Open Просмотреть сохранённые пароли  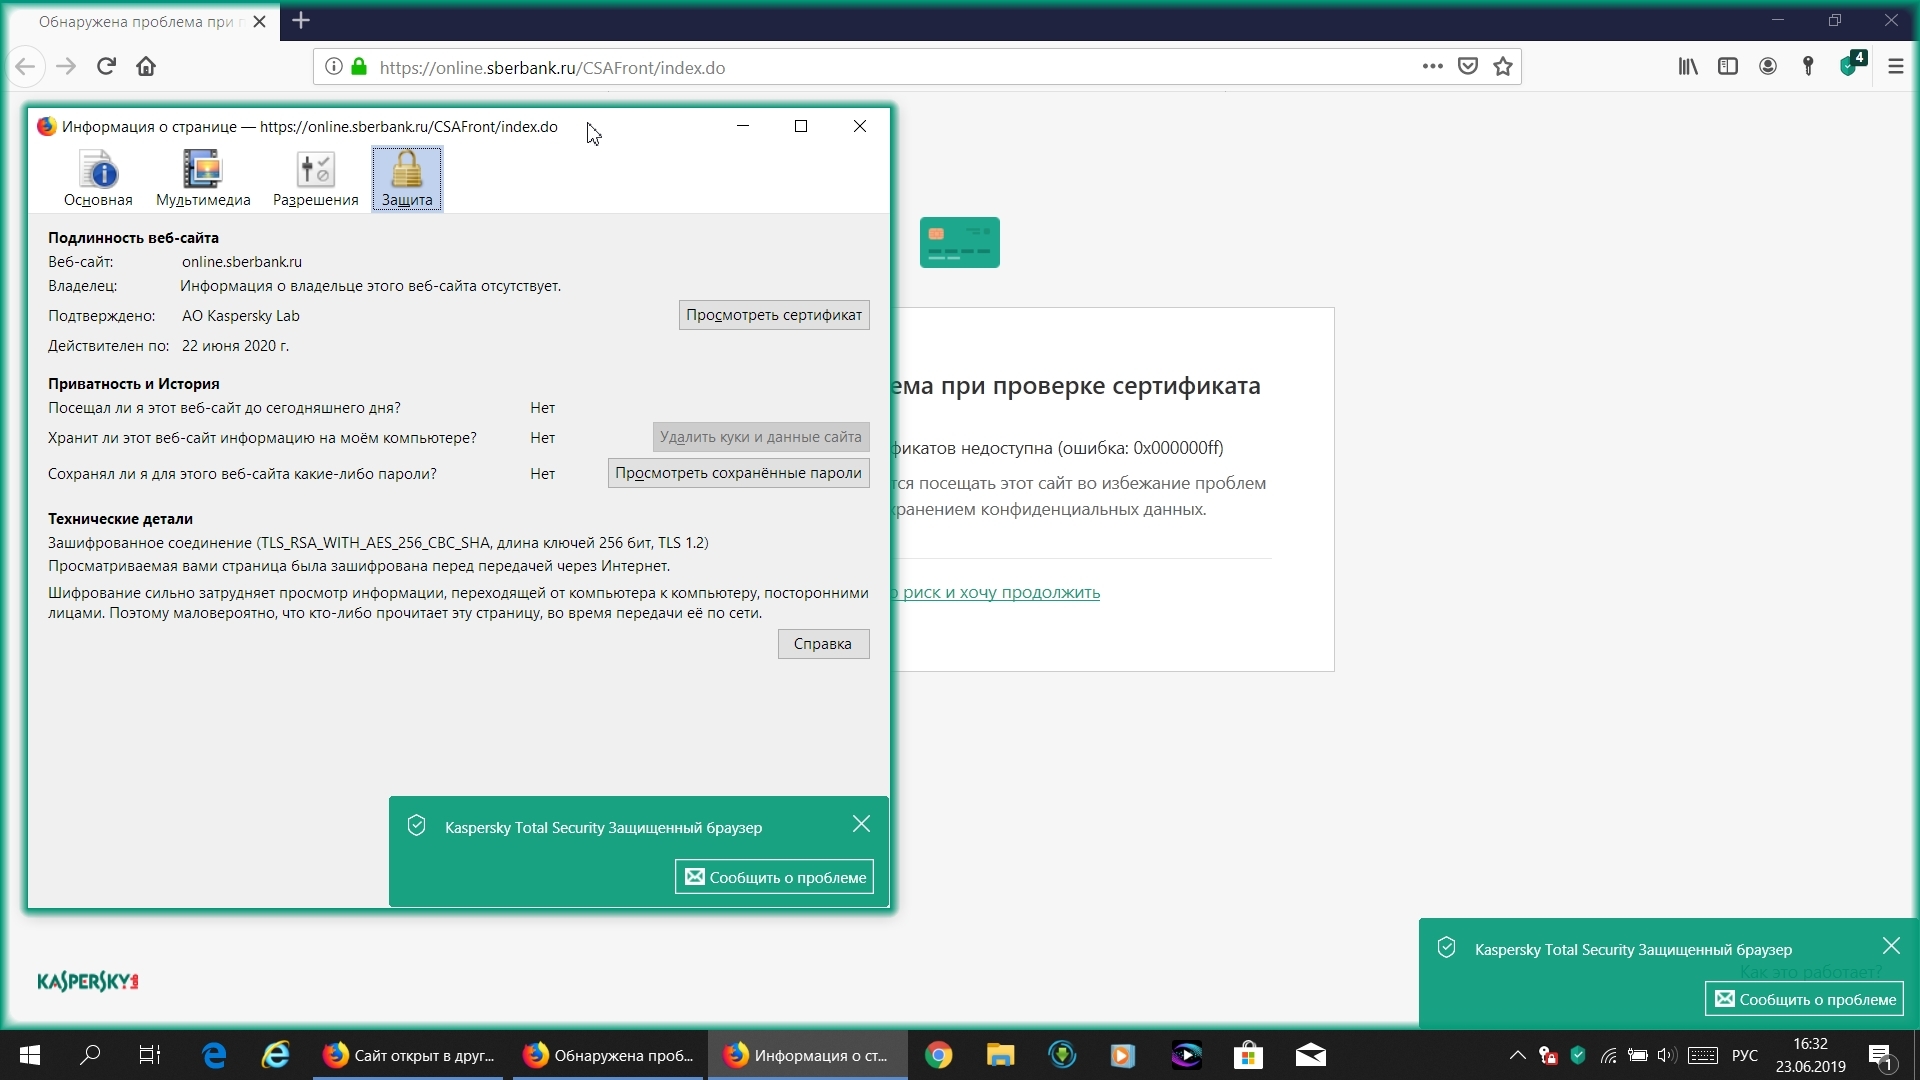click(x=738, y=473)
